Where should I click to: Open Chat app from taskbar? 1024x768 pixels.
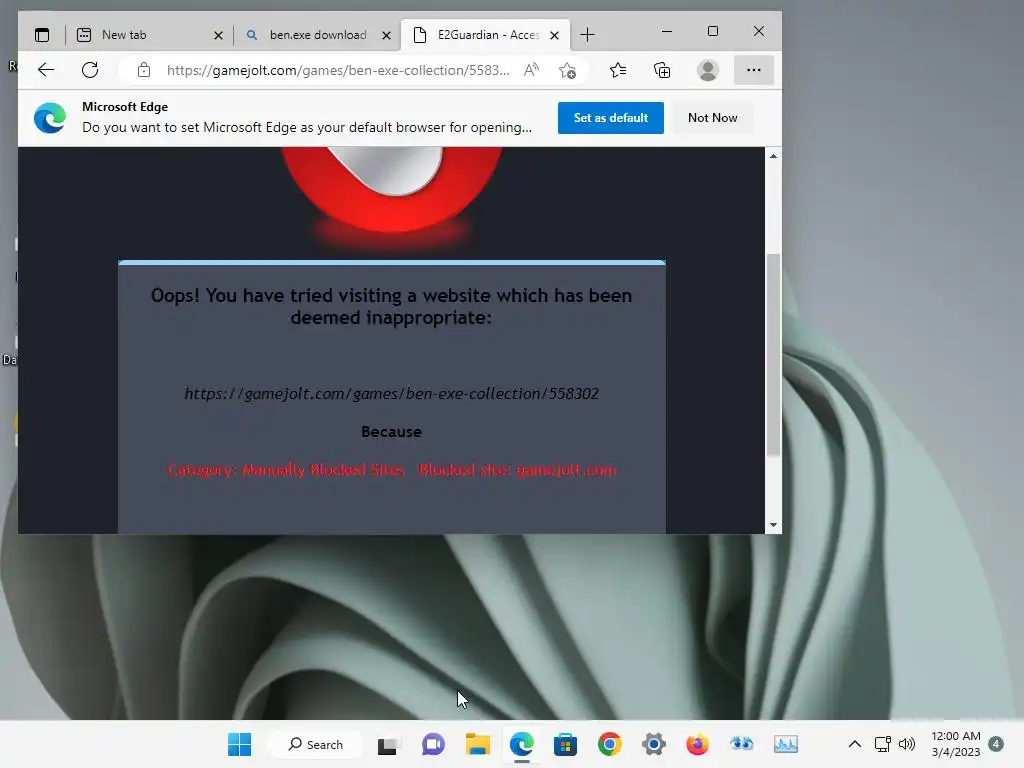[x=433, y=744]
